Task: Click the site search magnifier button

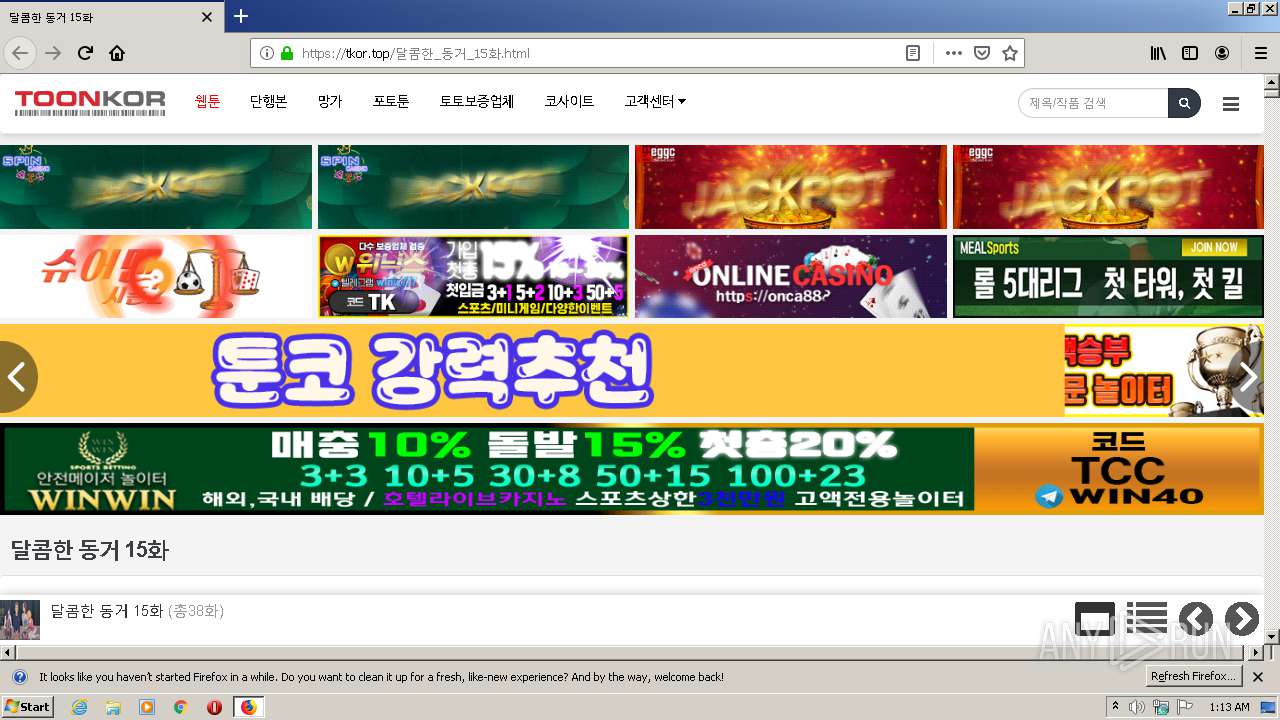Action: (1184, 103)
